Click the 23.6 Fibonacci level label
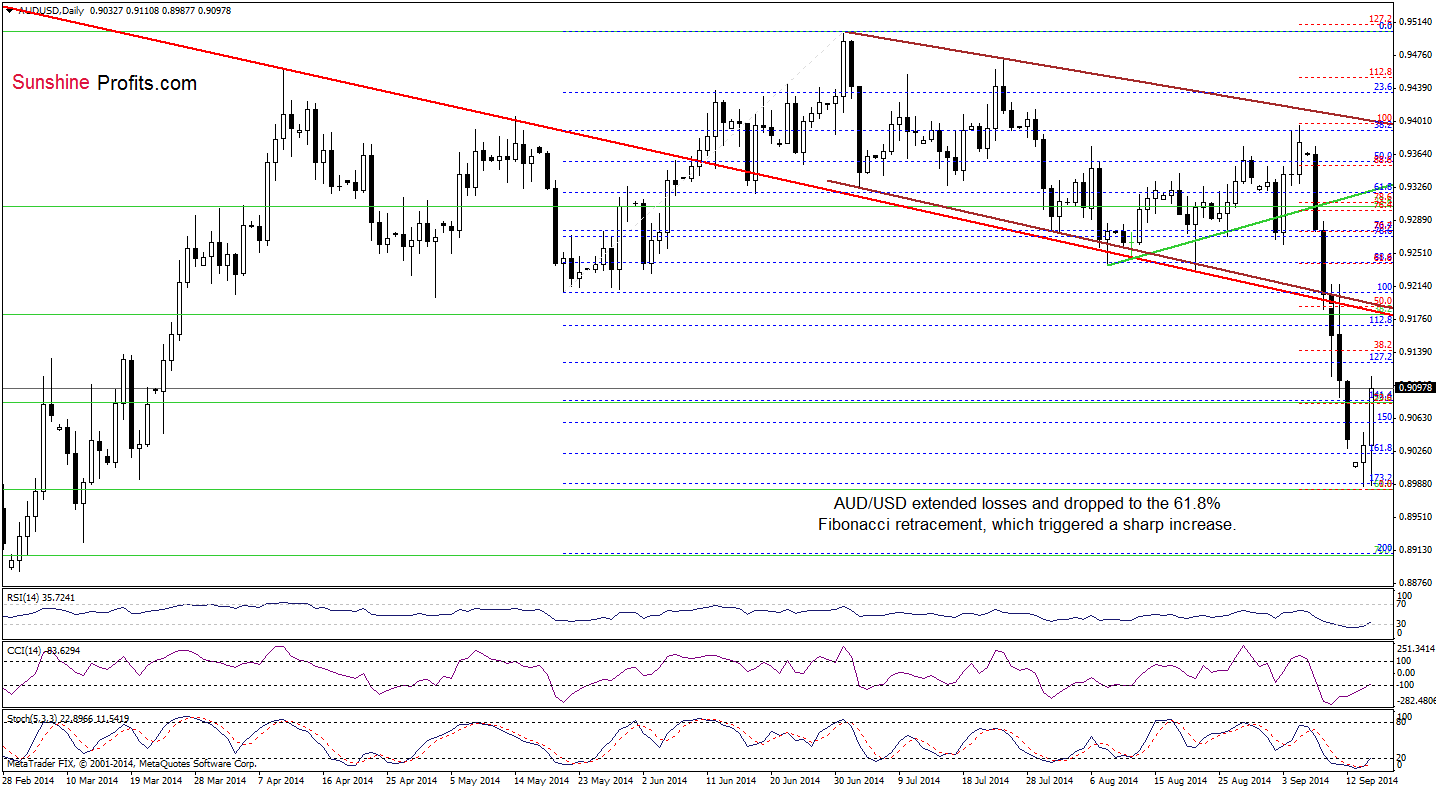This screenshot has width=1436, height=789. 1384,87
